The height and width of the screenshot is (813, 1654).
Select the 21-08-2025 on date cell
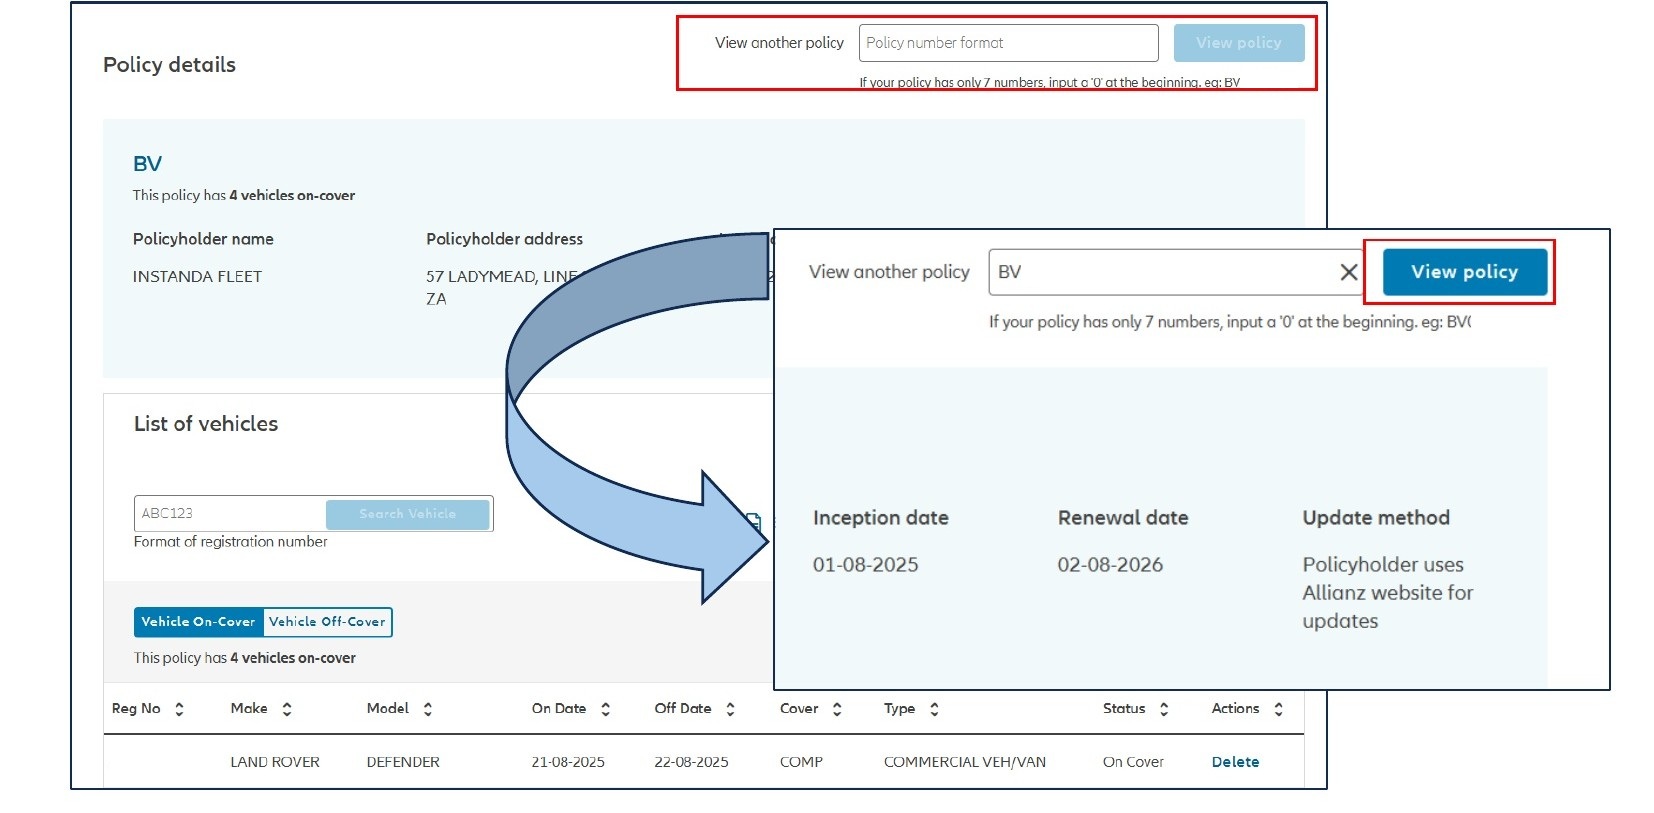pos(568,762)
